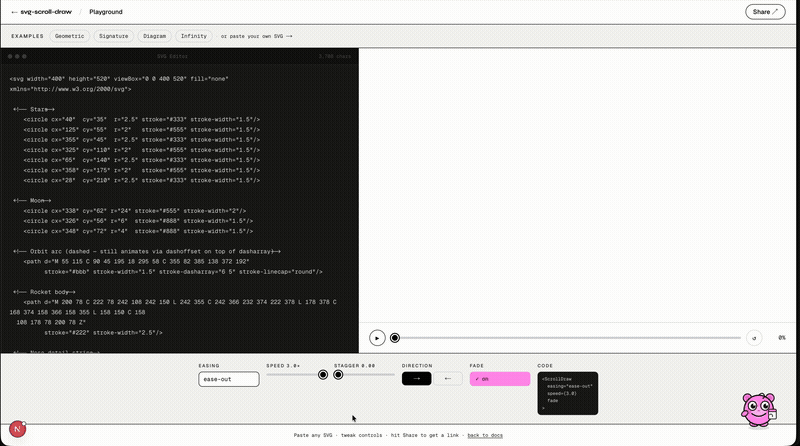Click the 'Orbit arc' comment line

click(147, 252)
